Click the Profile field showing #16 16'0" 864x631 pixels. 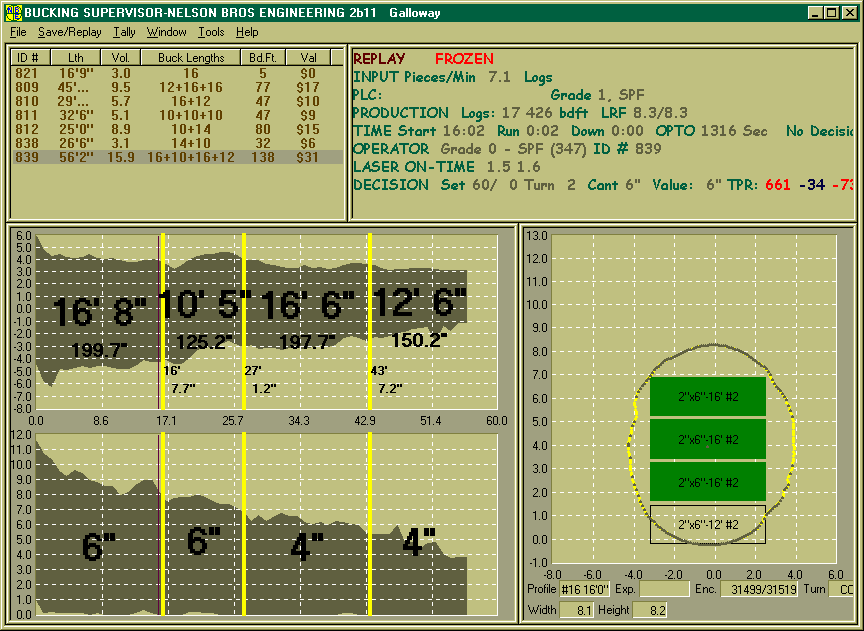pyautogui.click(x=583, y=590)
